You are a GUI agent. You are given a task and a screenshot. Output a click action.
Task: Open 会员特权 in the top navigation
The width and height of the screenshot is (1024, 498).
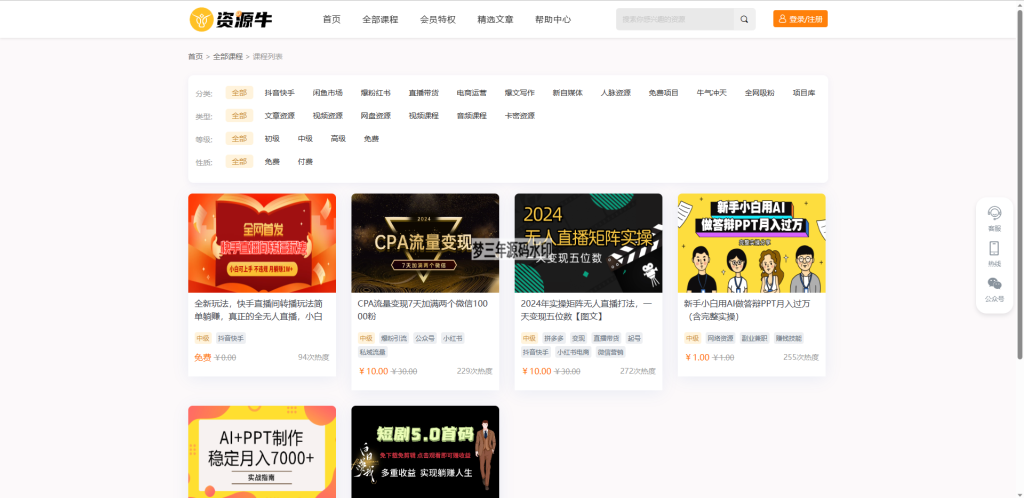point(438,19)
